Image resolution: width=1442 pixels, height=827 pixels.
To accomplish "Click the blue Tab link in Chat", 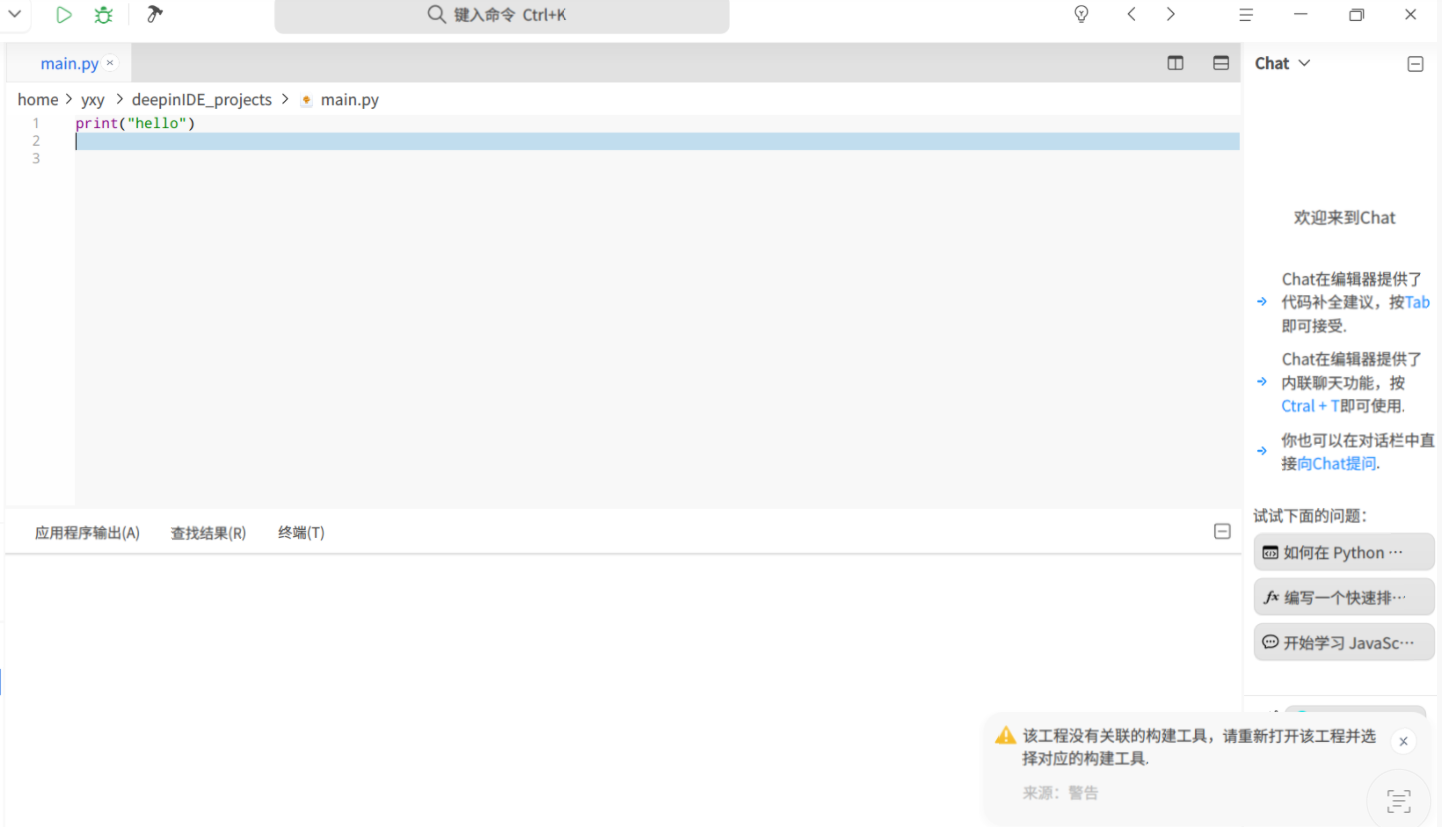I will (1417, 302).
